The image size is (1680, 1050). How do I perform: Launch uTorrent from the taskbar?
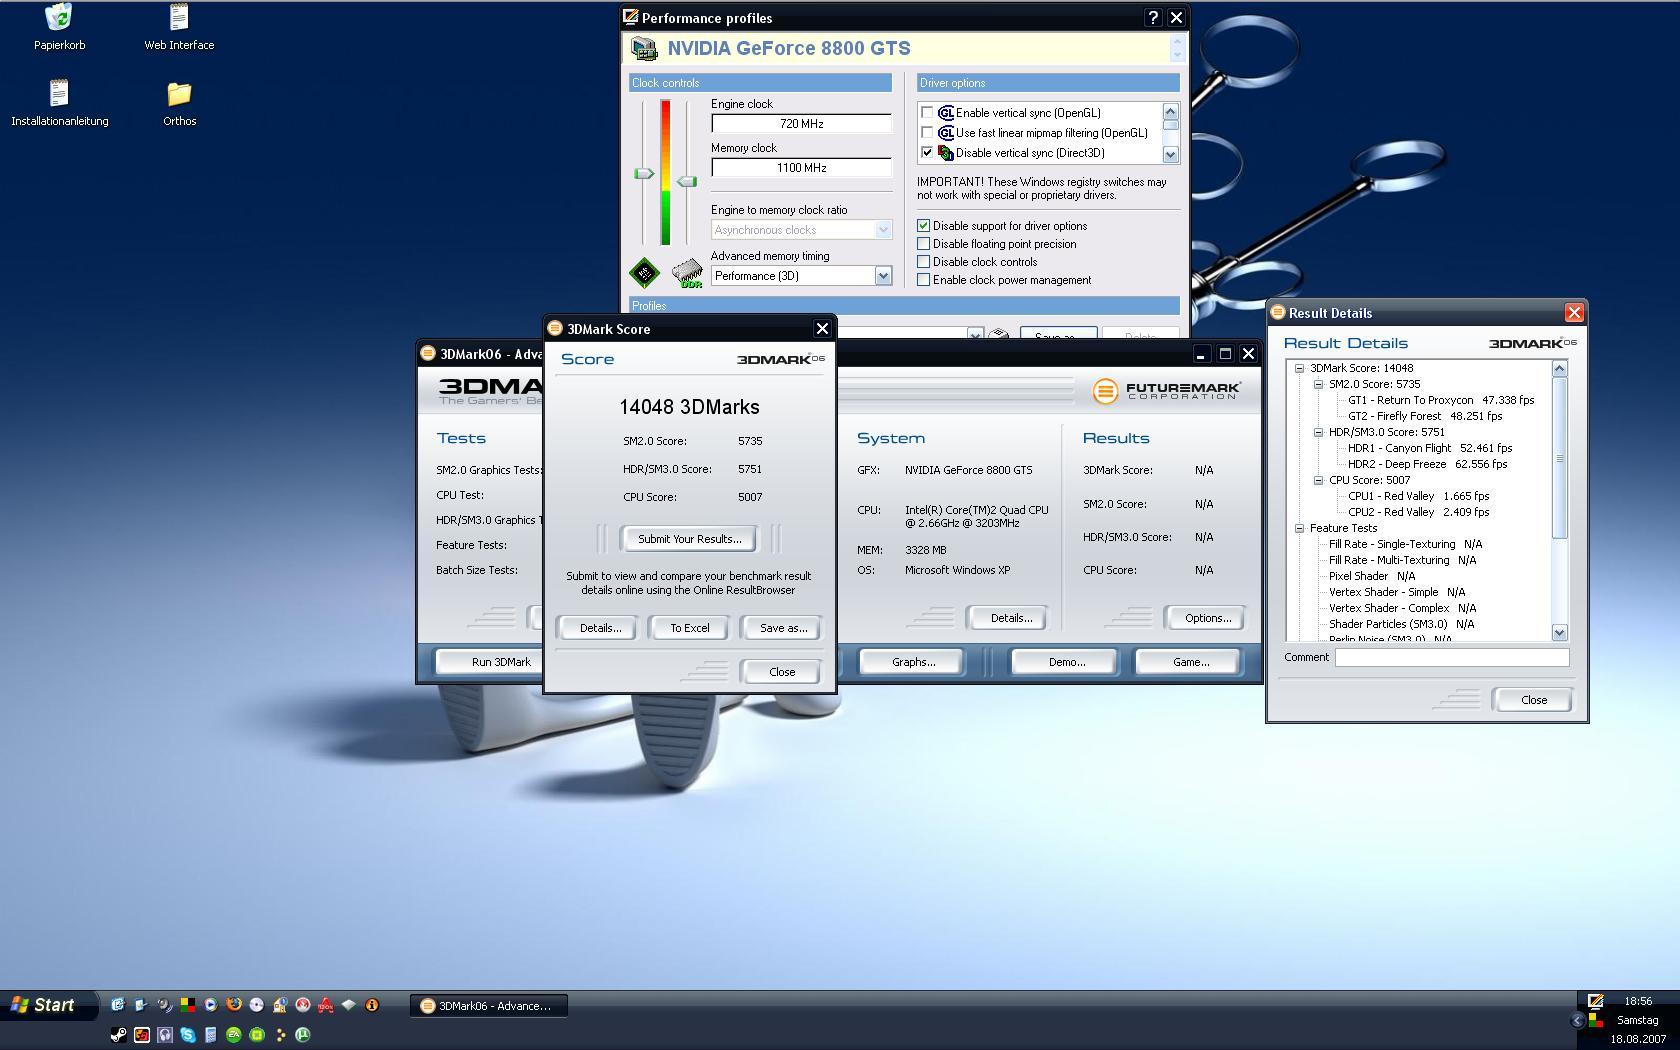[303, 1035]
